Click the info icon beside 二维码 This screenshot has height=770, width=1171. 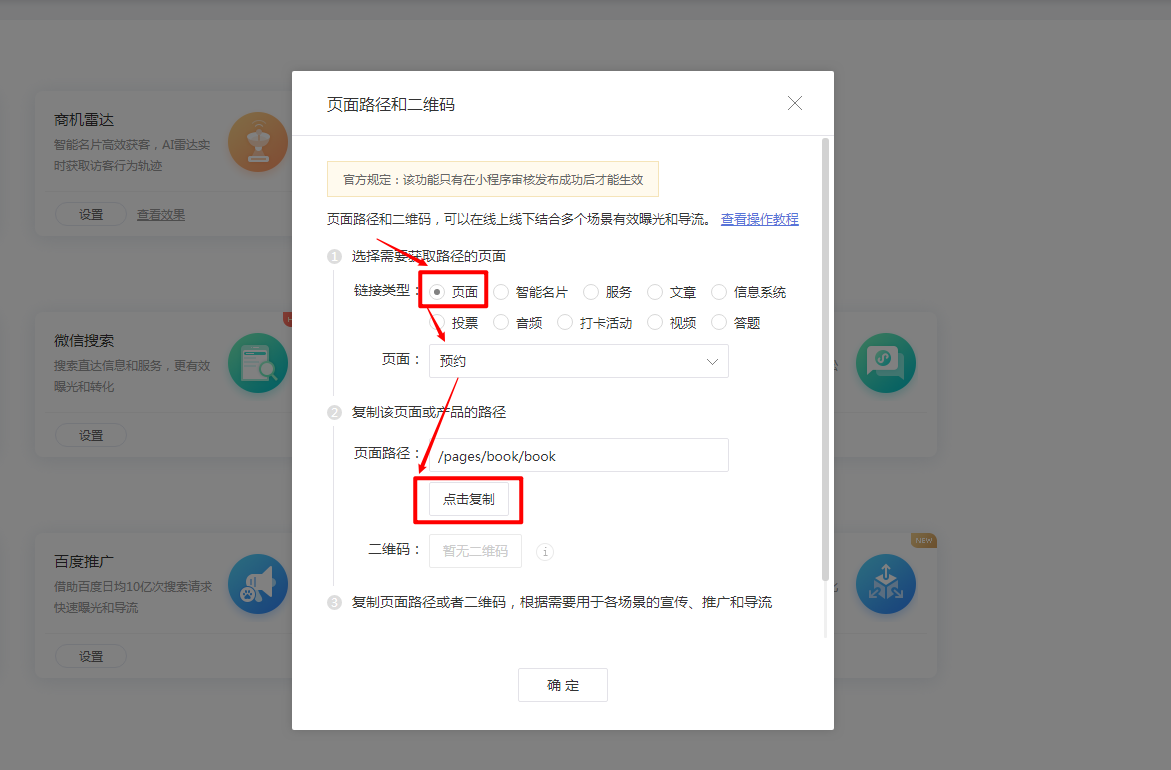click(x=543, y=551)
